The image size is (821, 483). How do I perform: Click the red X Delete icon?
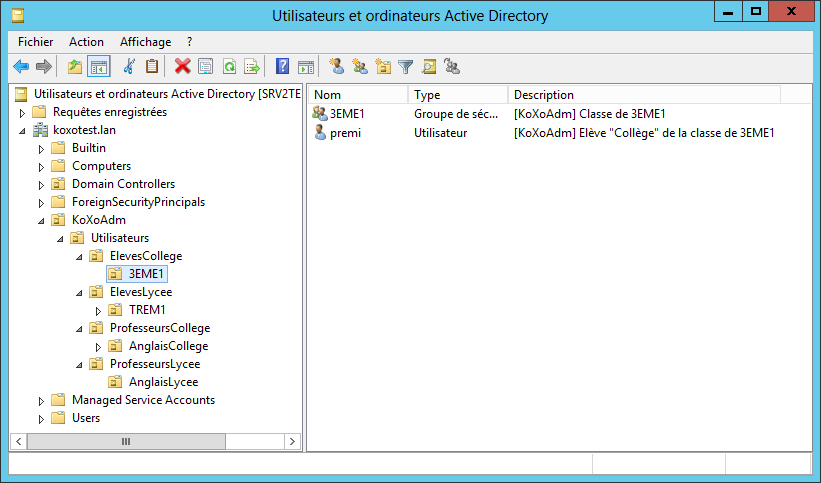pos(182,67)
